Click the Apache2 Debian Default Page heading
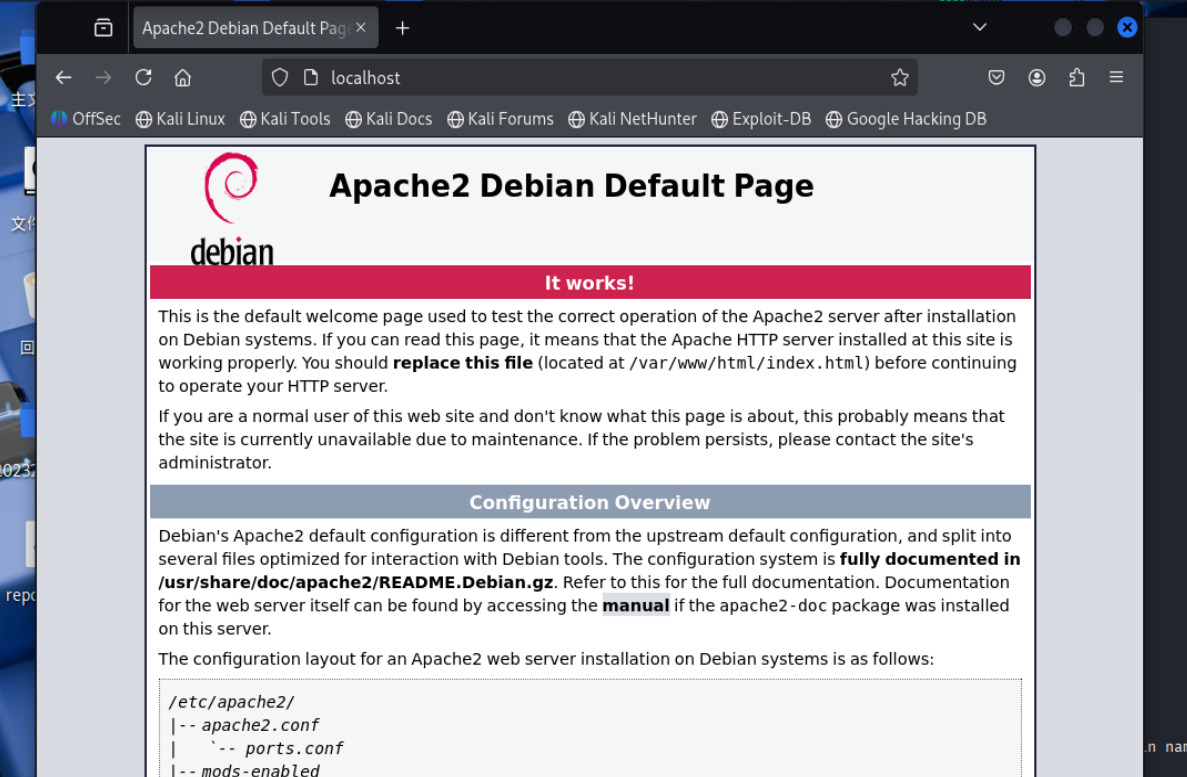The image size is (1187, 777). point(572,186)
